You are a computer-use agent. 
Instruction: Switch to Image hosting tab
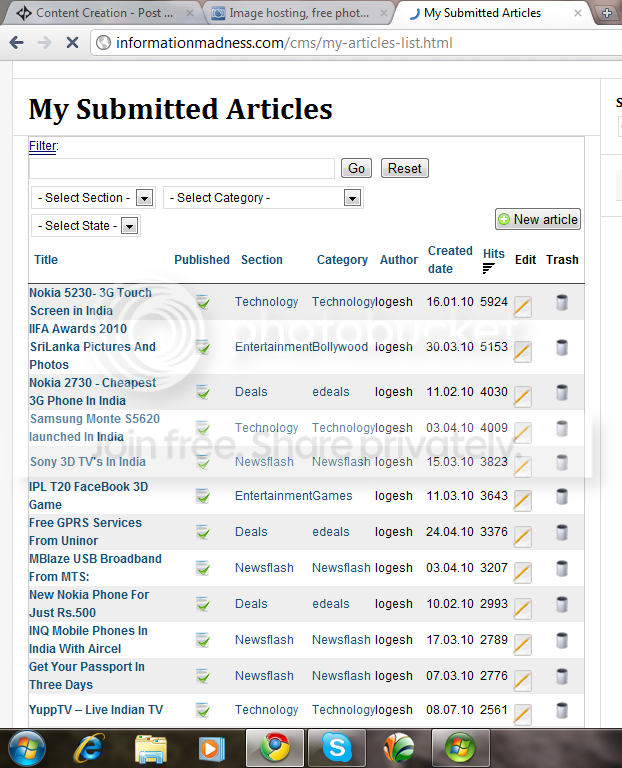(299, 13)
